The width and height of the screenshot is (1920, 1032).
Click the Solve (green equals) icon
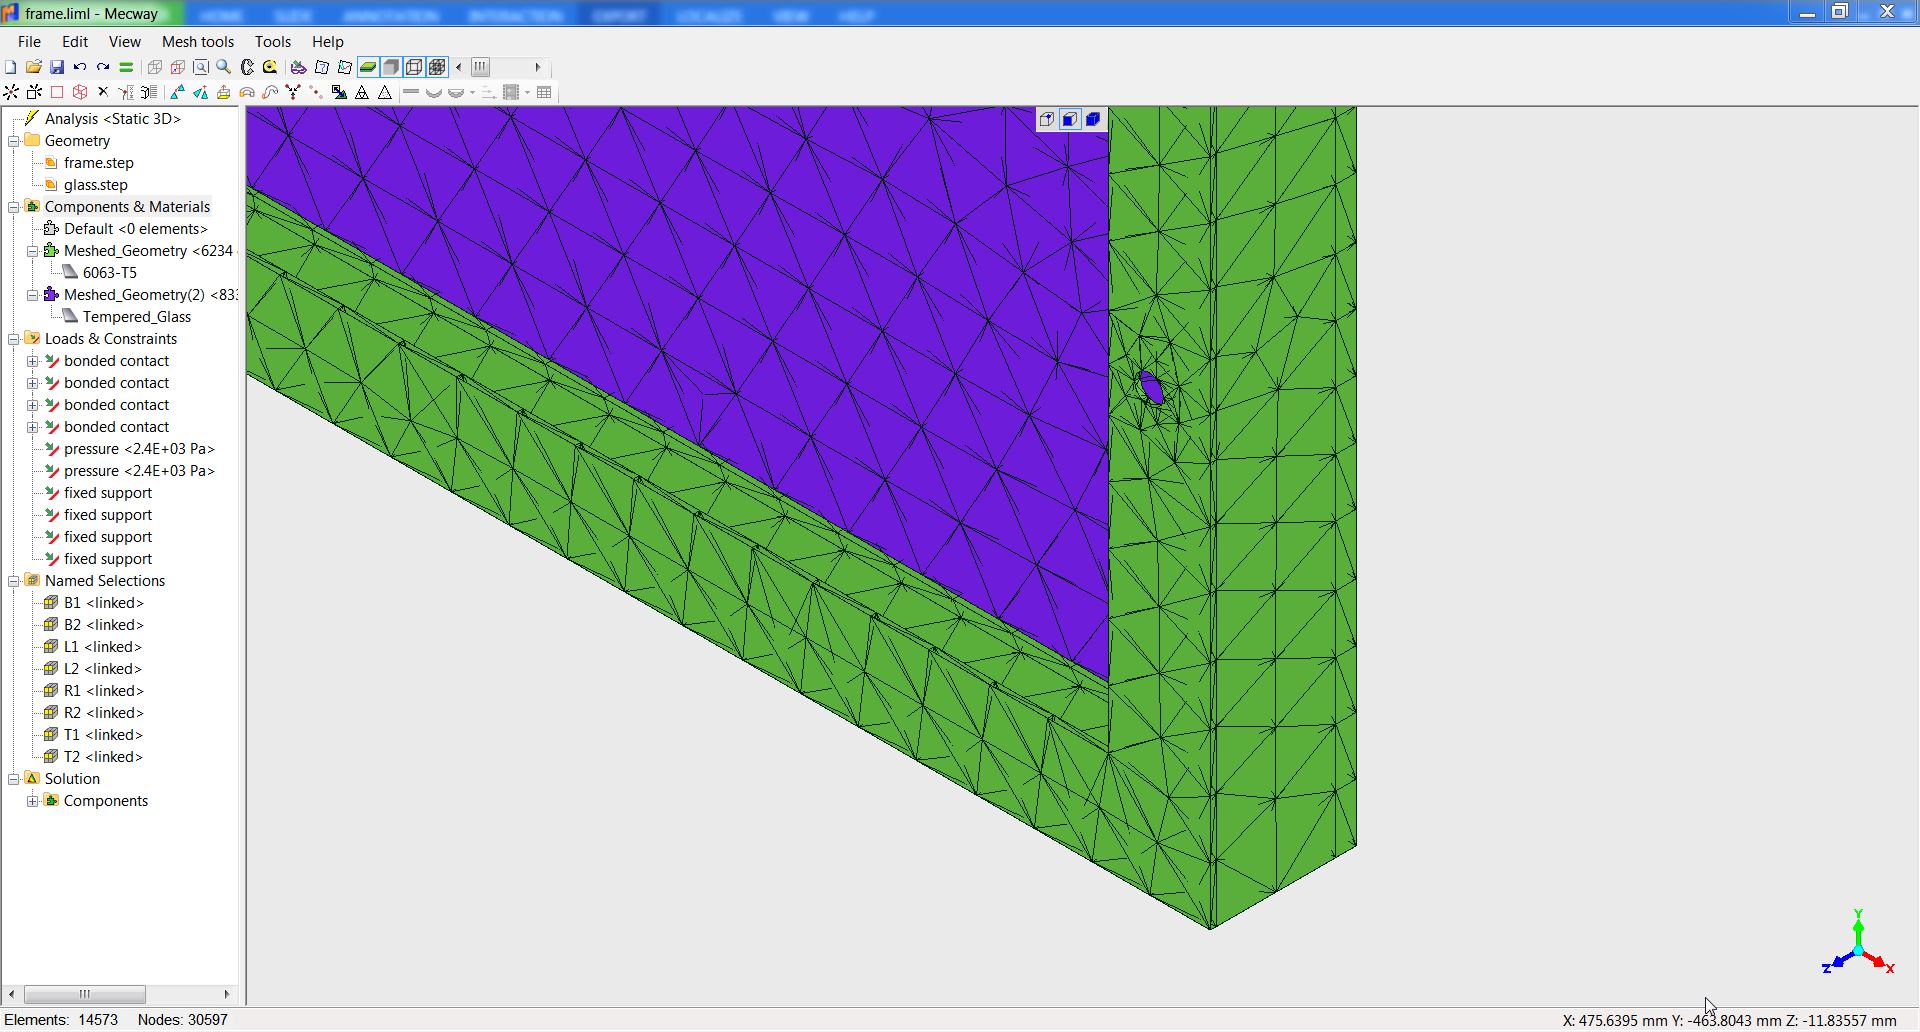pyautogui.click(x=126, y=67)
